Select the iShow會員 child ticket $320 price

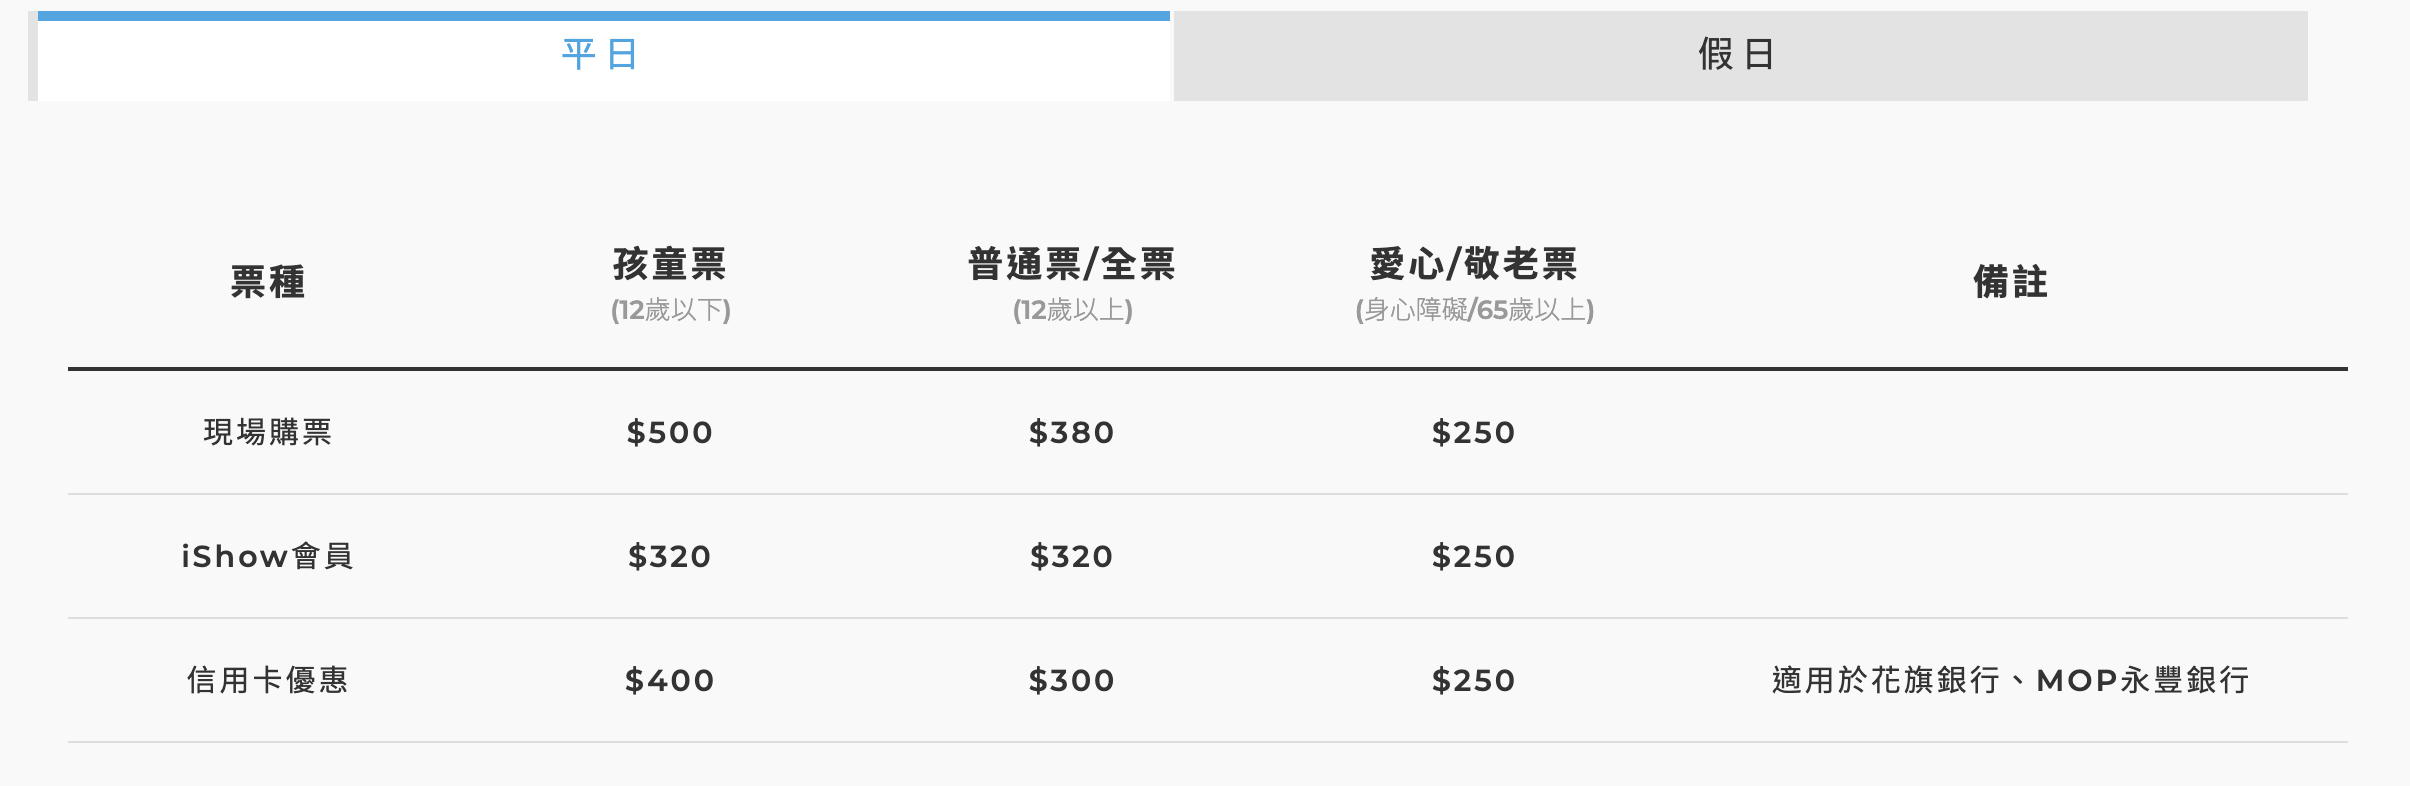[670, 556]
